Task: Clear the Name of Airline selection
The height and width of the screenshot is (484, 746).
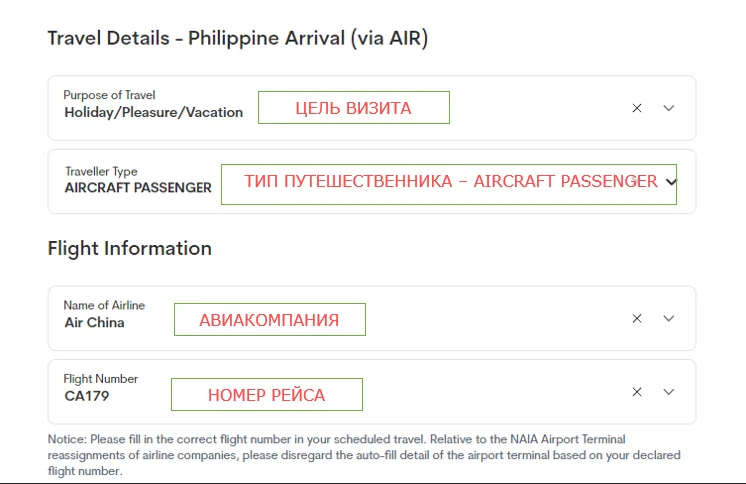Action: tap(637, 319)
